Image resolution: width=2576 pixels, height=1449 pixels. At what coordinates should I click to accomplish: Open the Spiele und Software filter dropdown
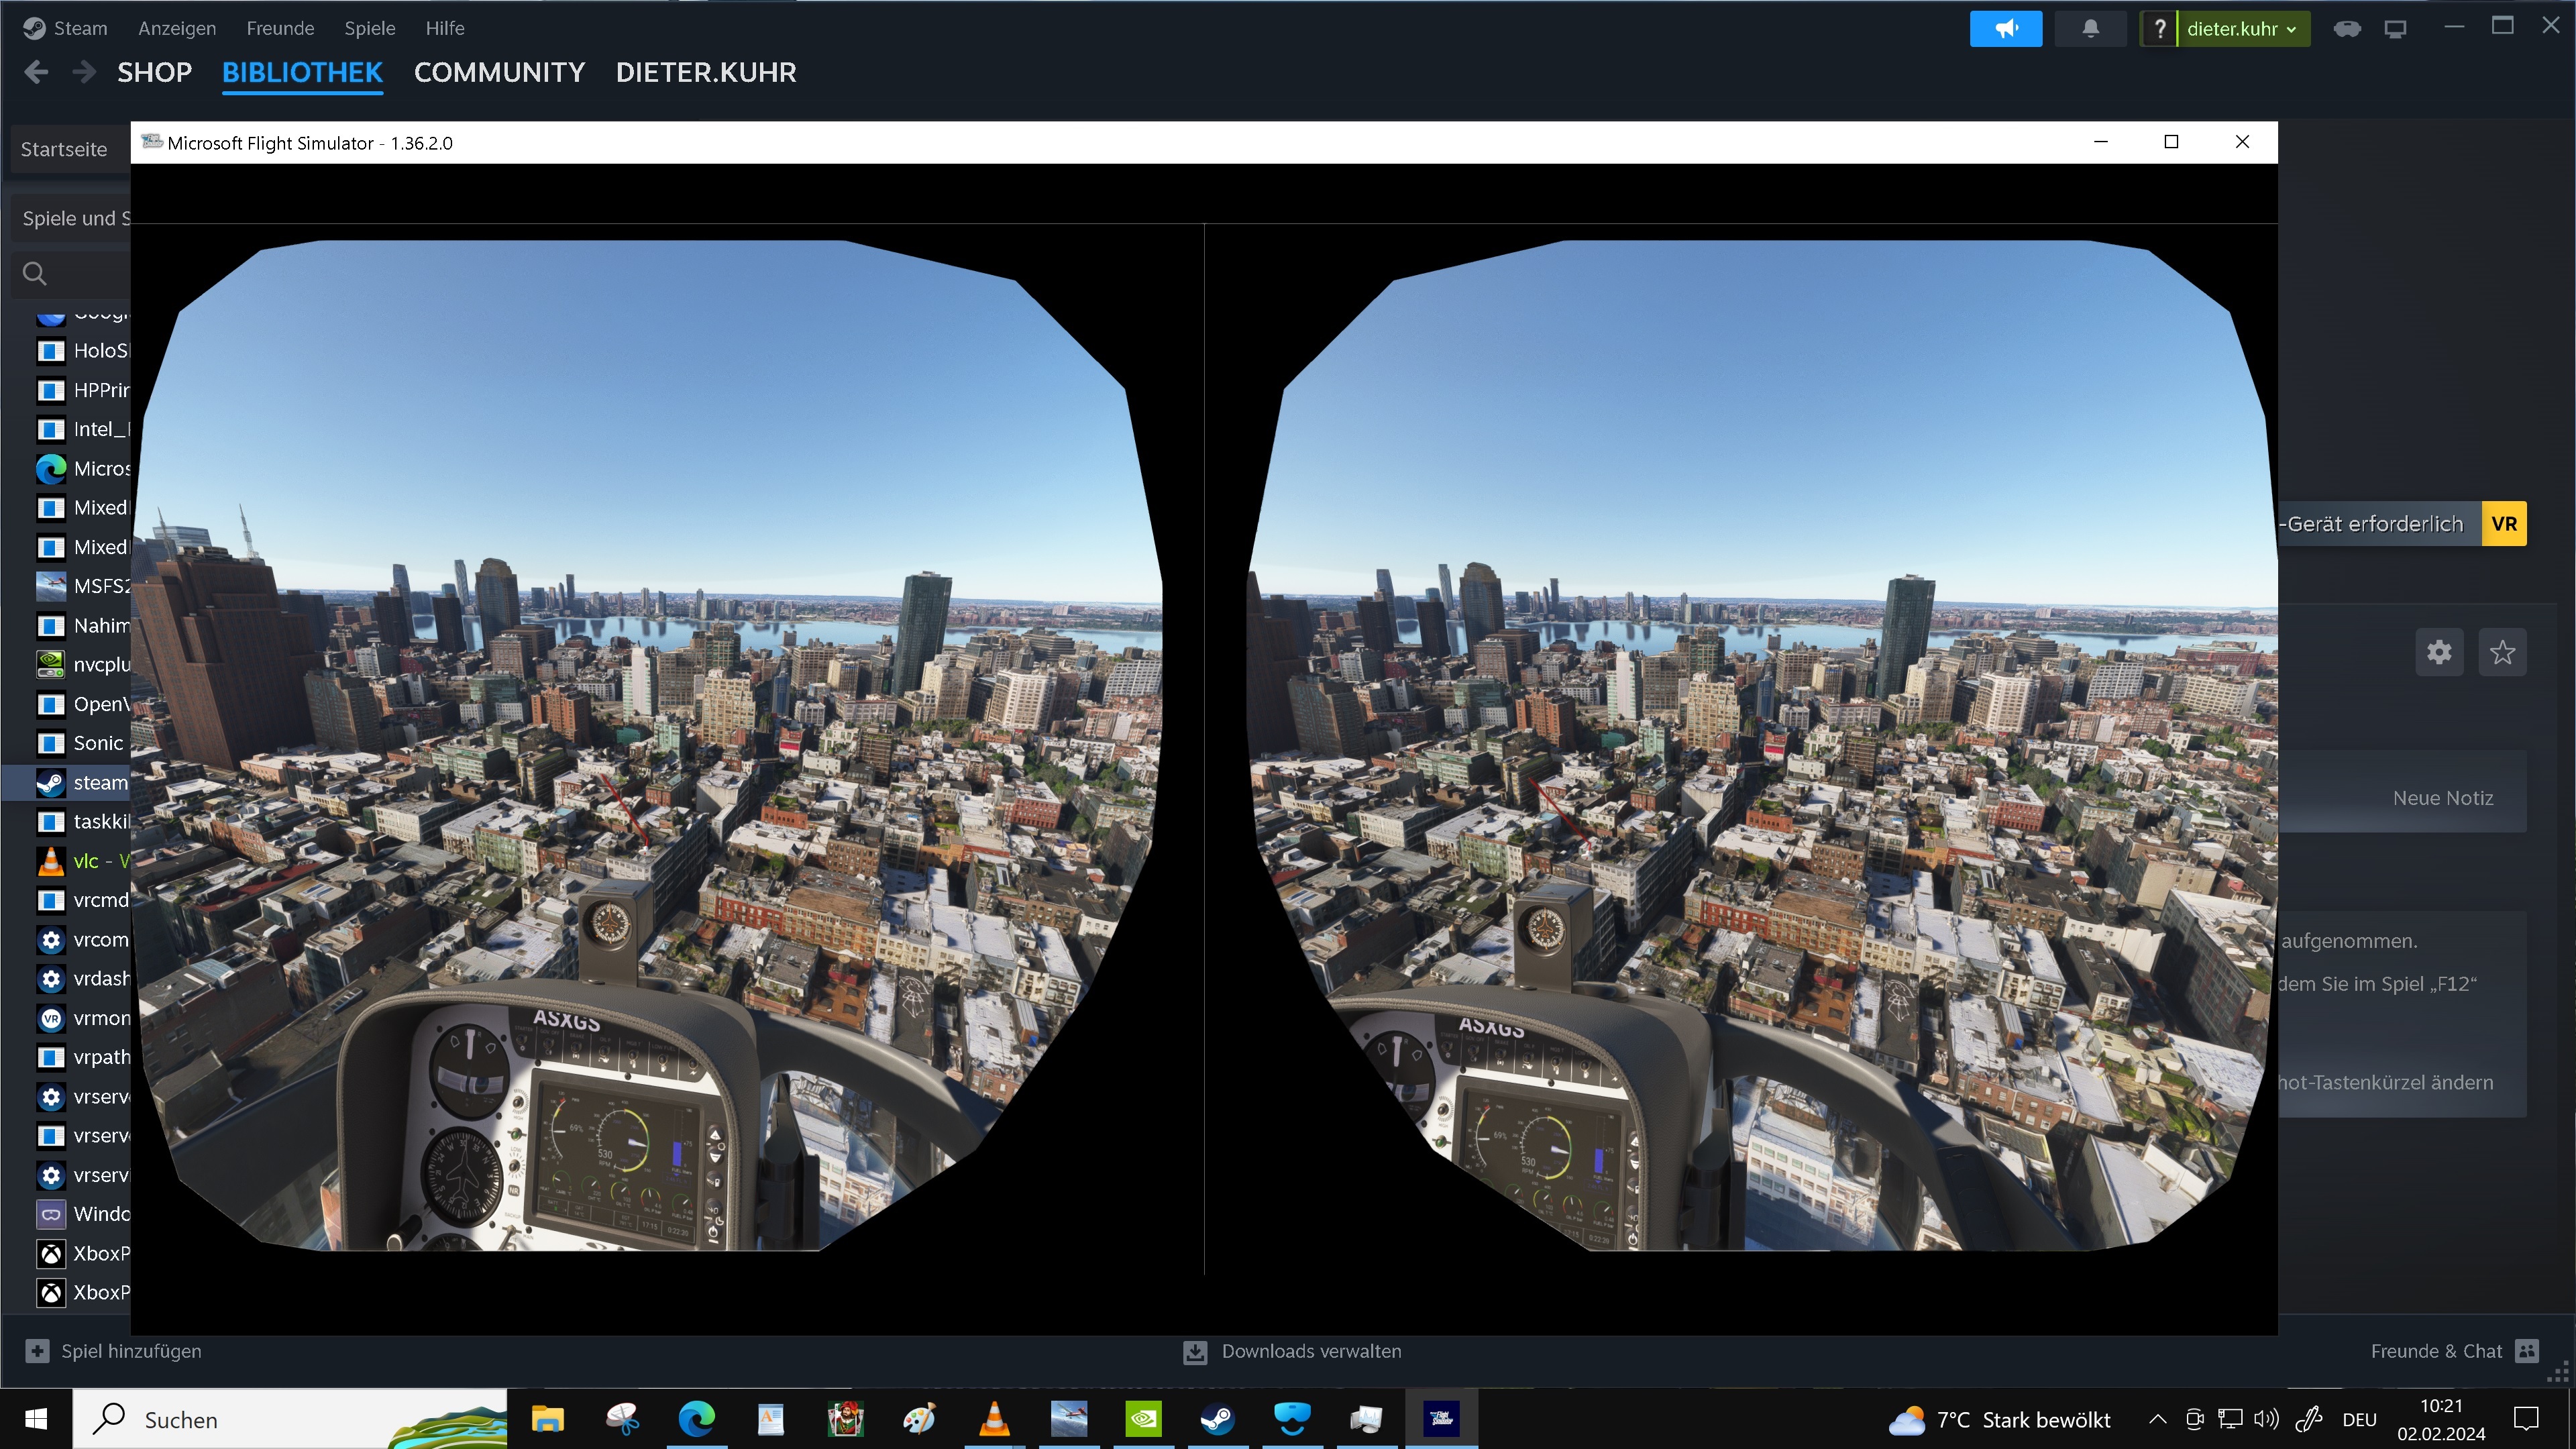(x=70, y=218)
